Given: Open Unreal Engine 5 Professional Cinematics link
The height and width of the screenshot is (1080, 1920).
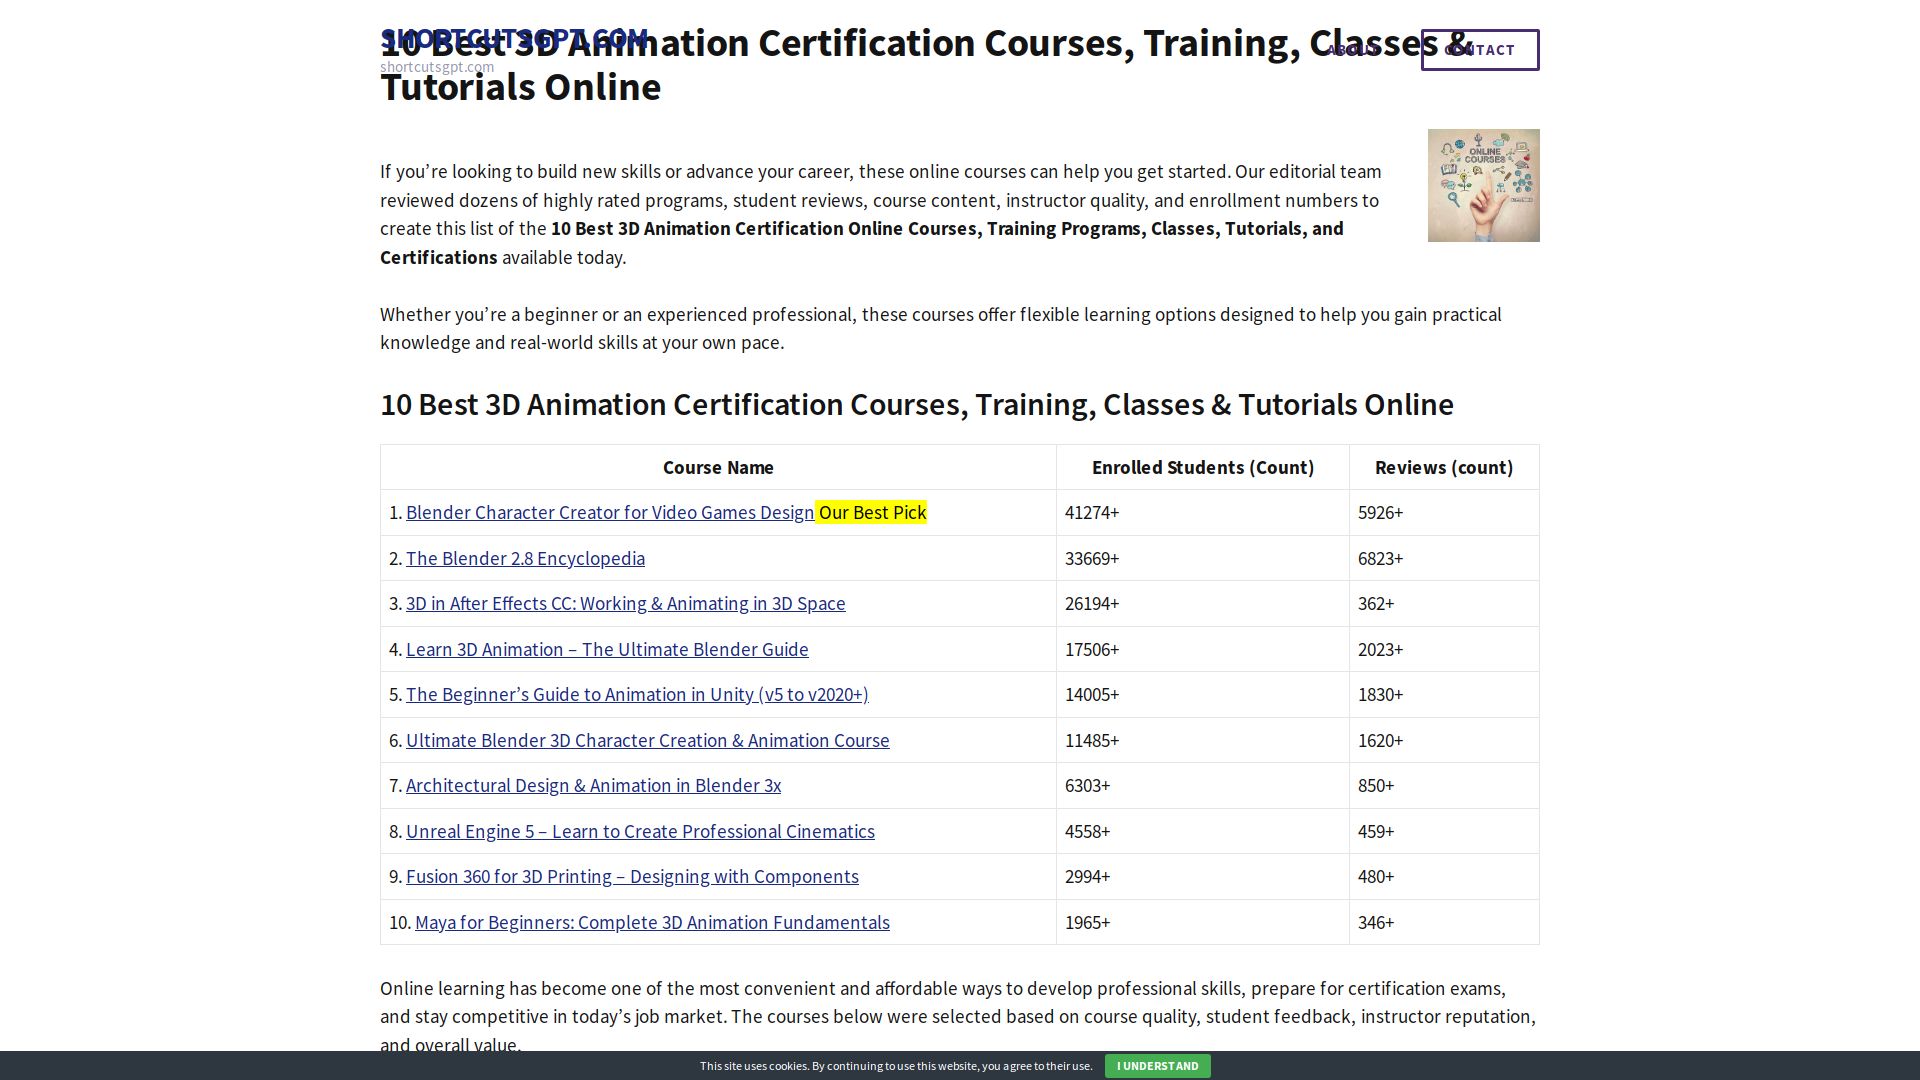Looking at the screenshot, I should (x=640, y=832).
